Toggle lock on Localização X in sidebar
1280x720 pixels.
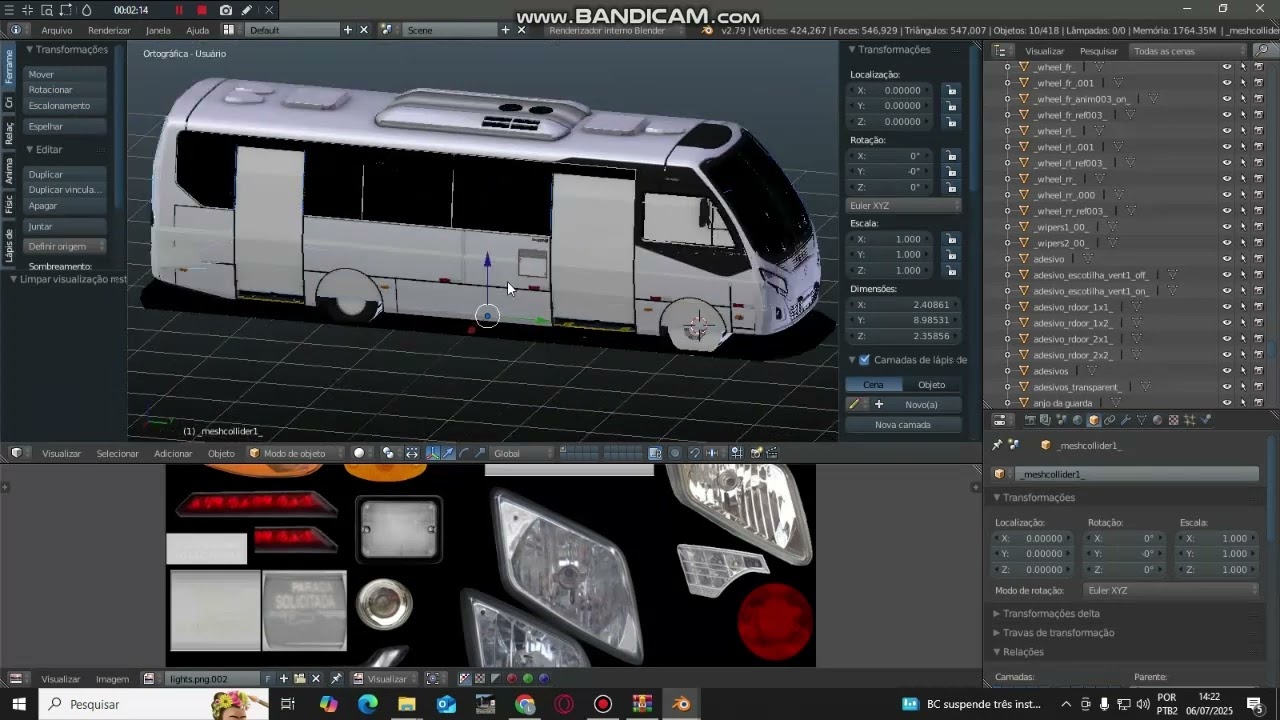tap(952, 90)
